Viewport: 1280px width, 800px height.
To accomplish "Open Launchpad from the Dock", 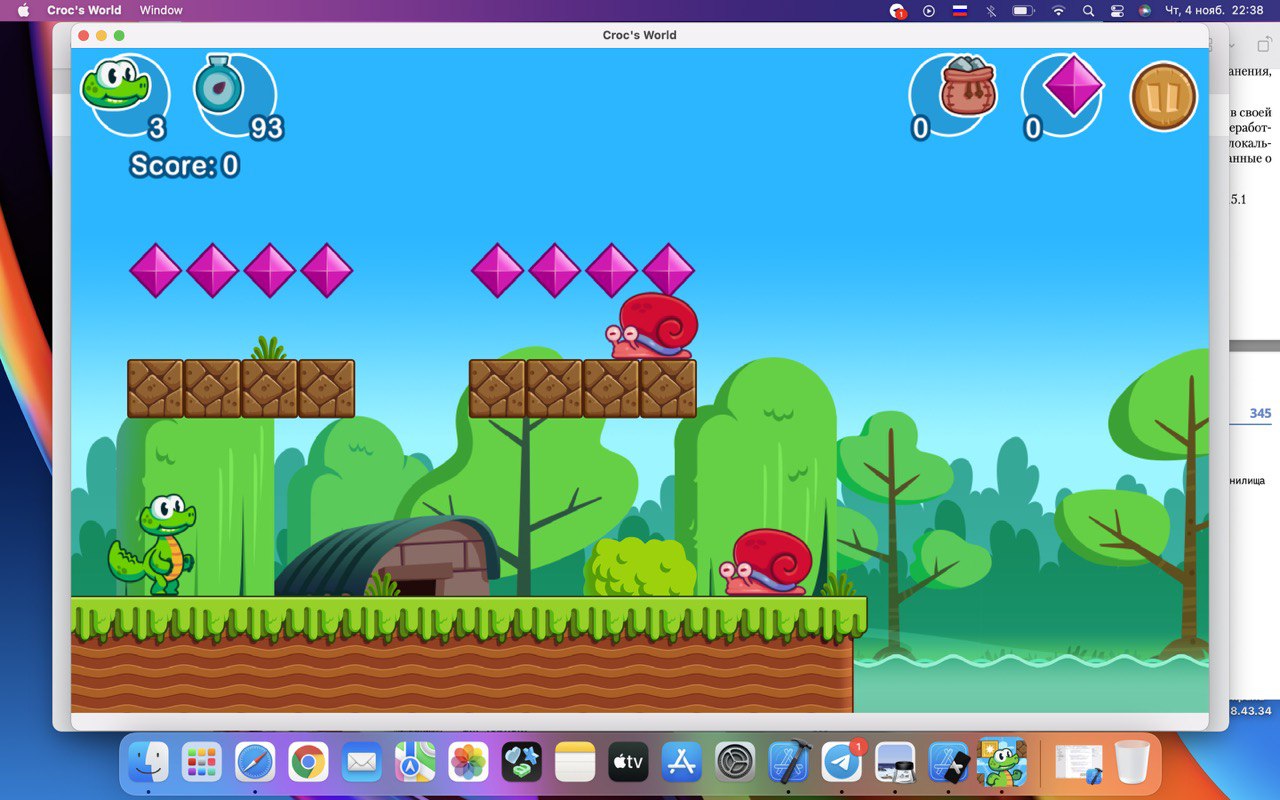I will (202, 763).
